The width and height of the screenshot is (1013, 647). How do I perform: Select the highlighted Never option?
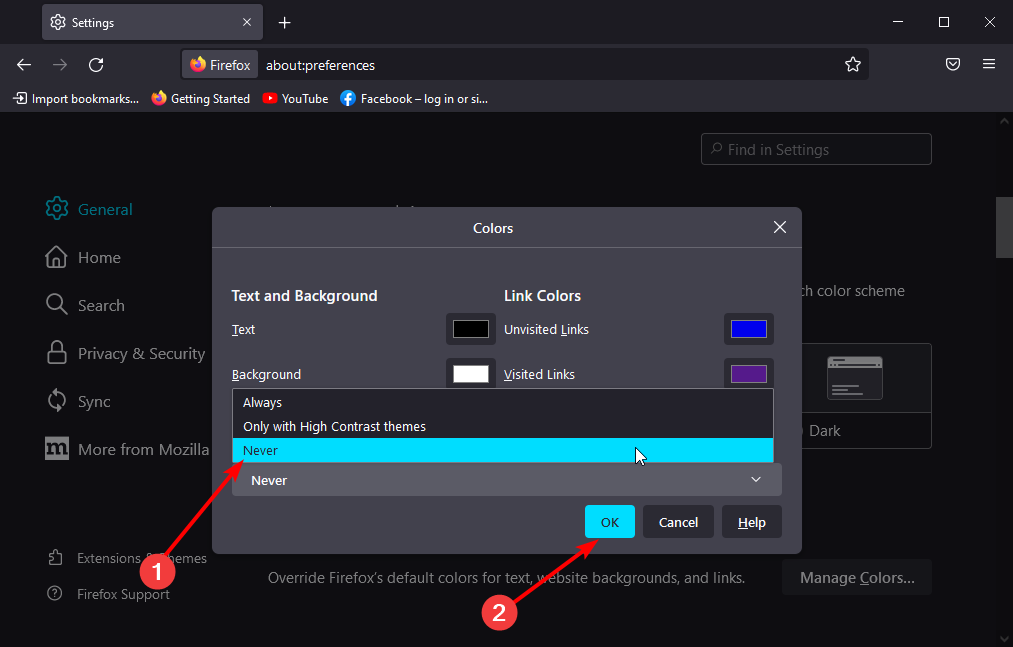pos(503,451)
